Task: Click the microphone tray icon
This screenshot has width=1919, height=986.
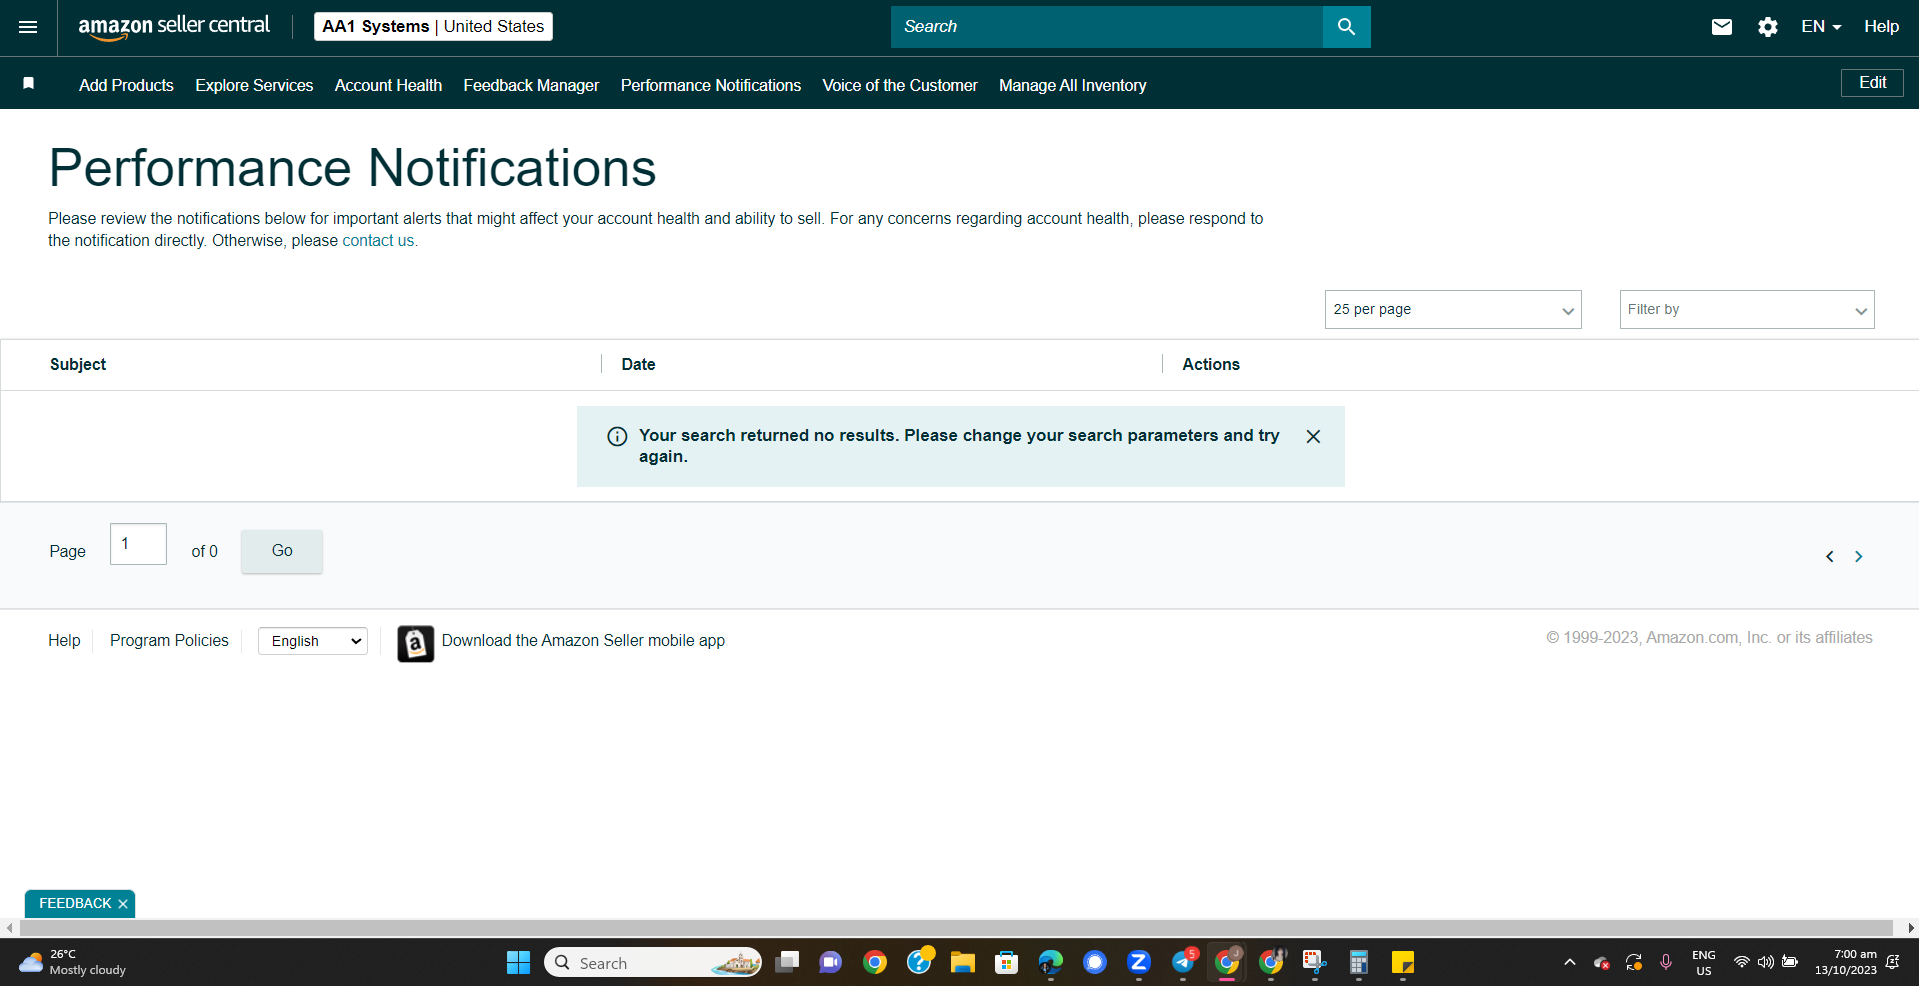Action: click(1666, 962)
